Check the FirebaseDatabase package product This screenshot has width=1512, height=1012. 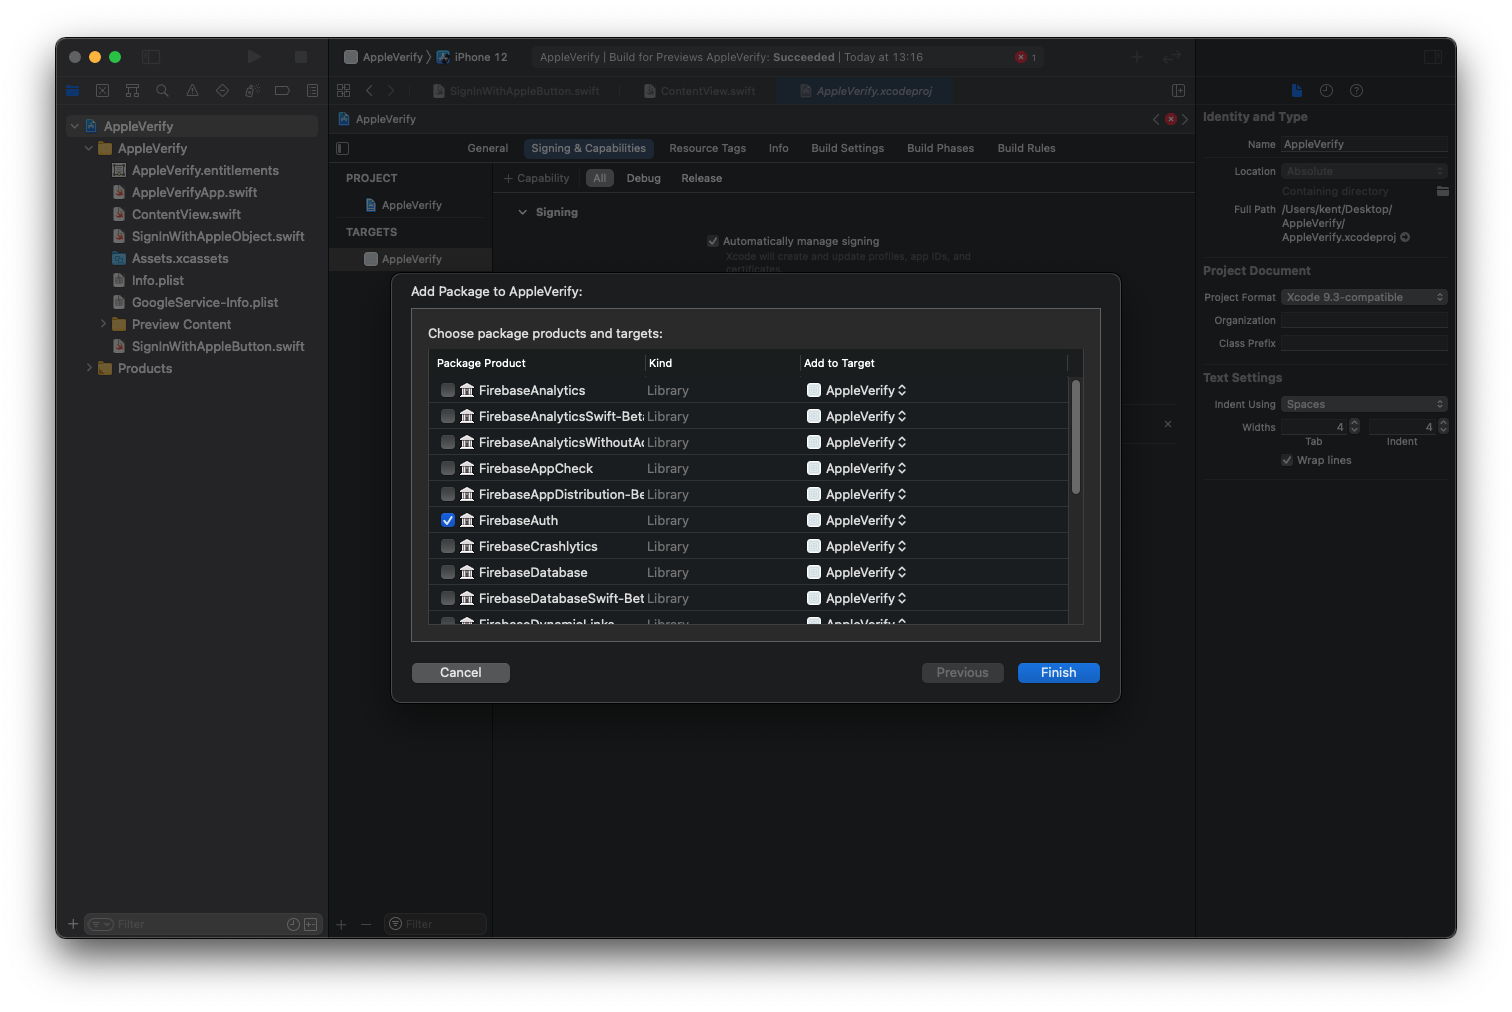click(448, 572)
